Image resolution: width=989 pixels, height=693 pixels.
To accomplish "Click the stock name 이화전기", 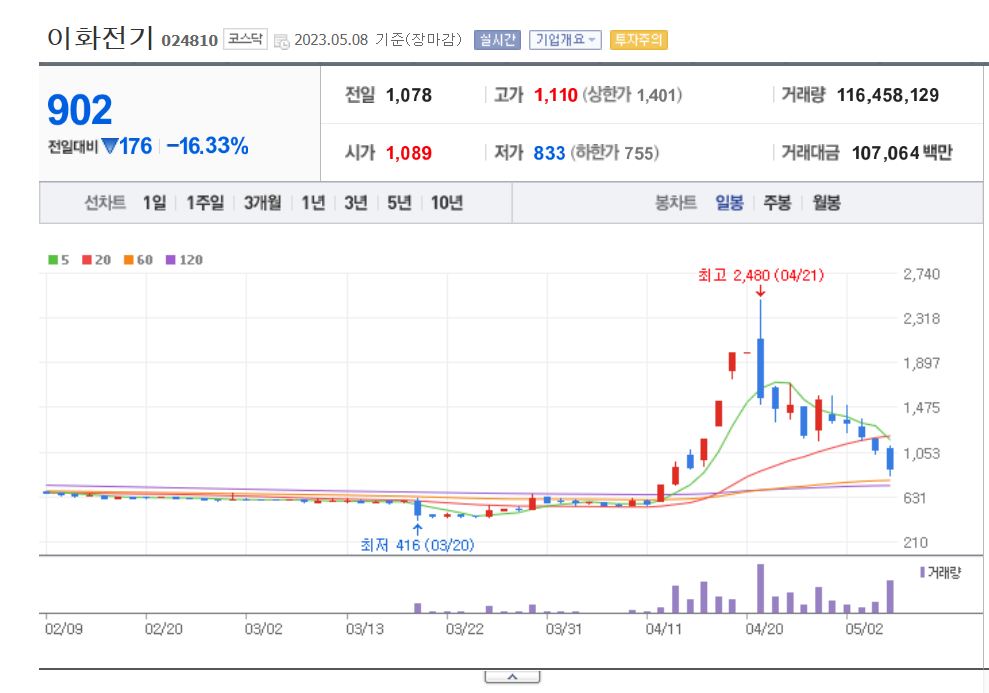I will click(x=100, y=38).
